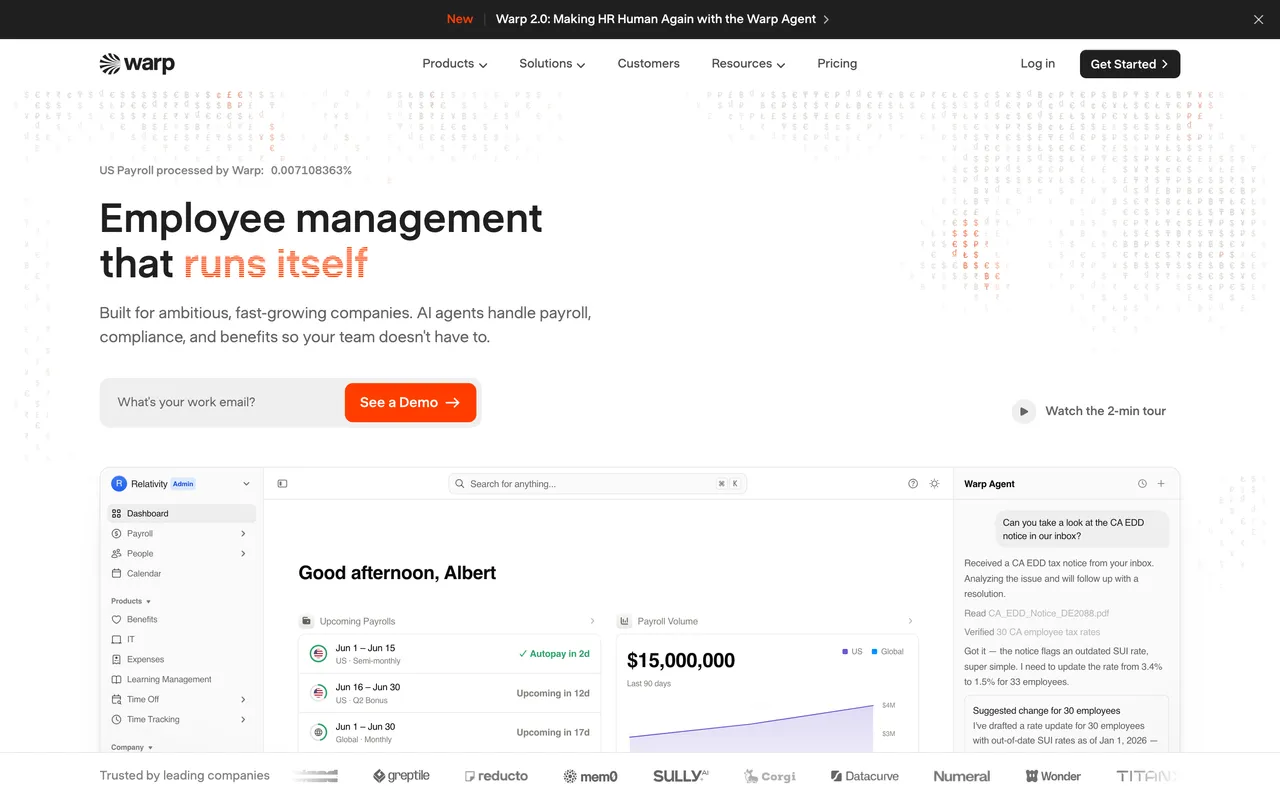This screenshot has height=800, width=1280.
Task: Open Warp Agent history clock icon
Action: (1142, 484)
